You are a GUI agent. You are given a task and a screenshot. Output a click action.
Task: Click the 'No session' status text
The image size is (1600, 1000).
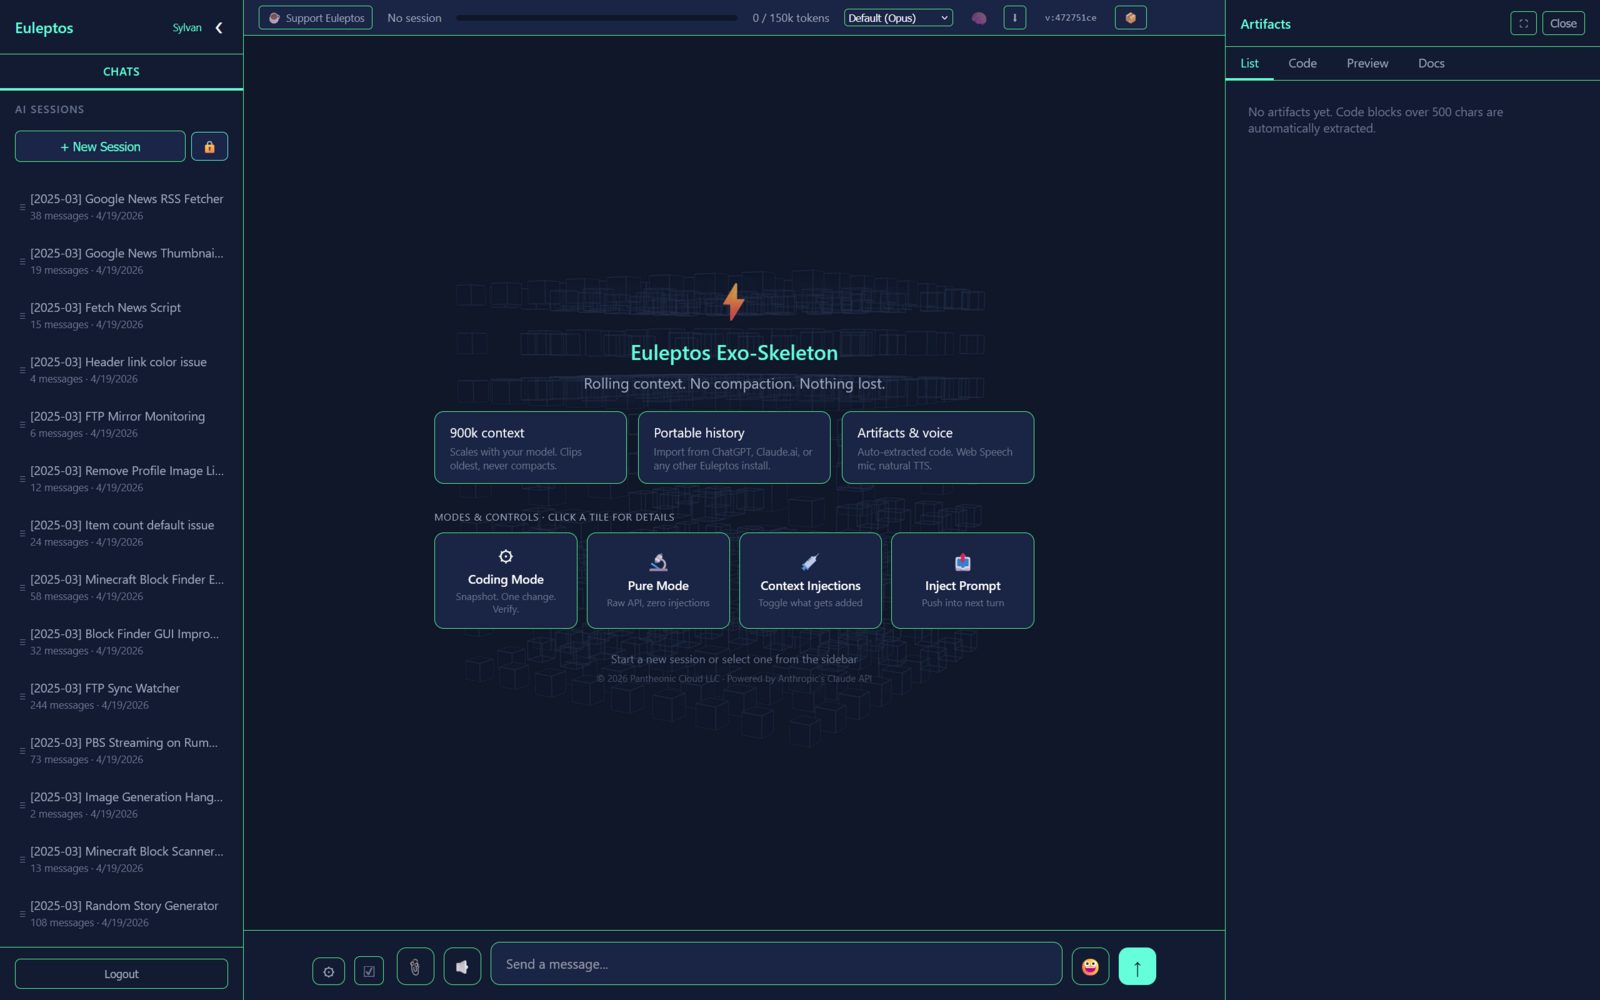414,18
